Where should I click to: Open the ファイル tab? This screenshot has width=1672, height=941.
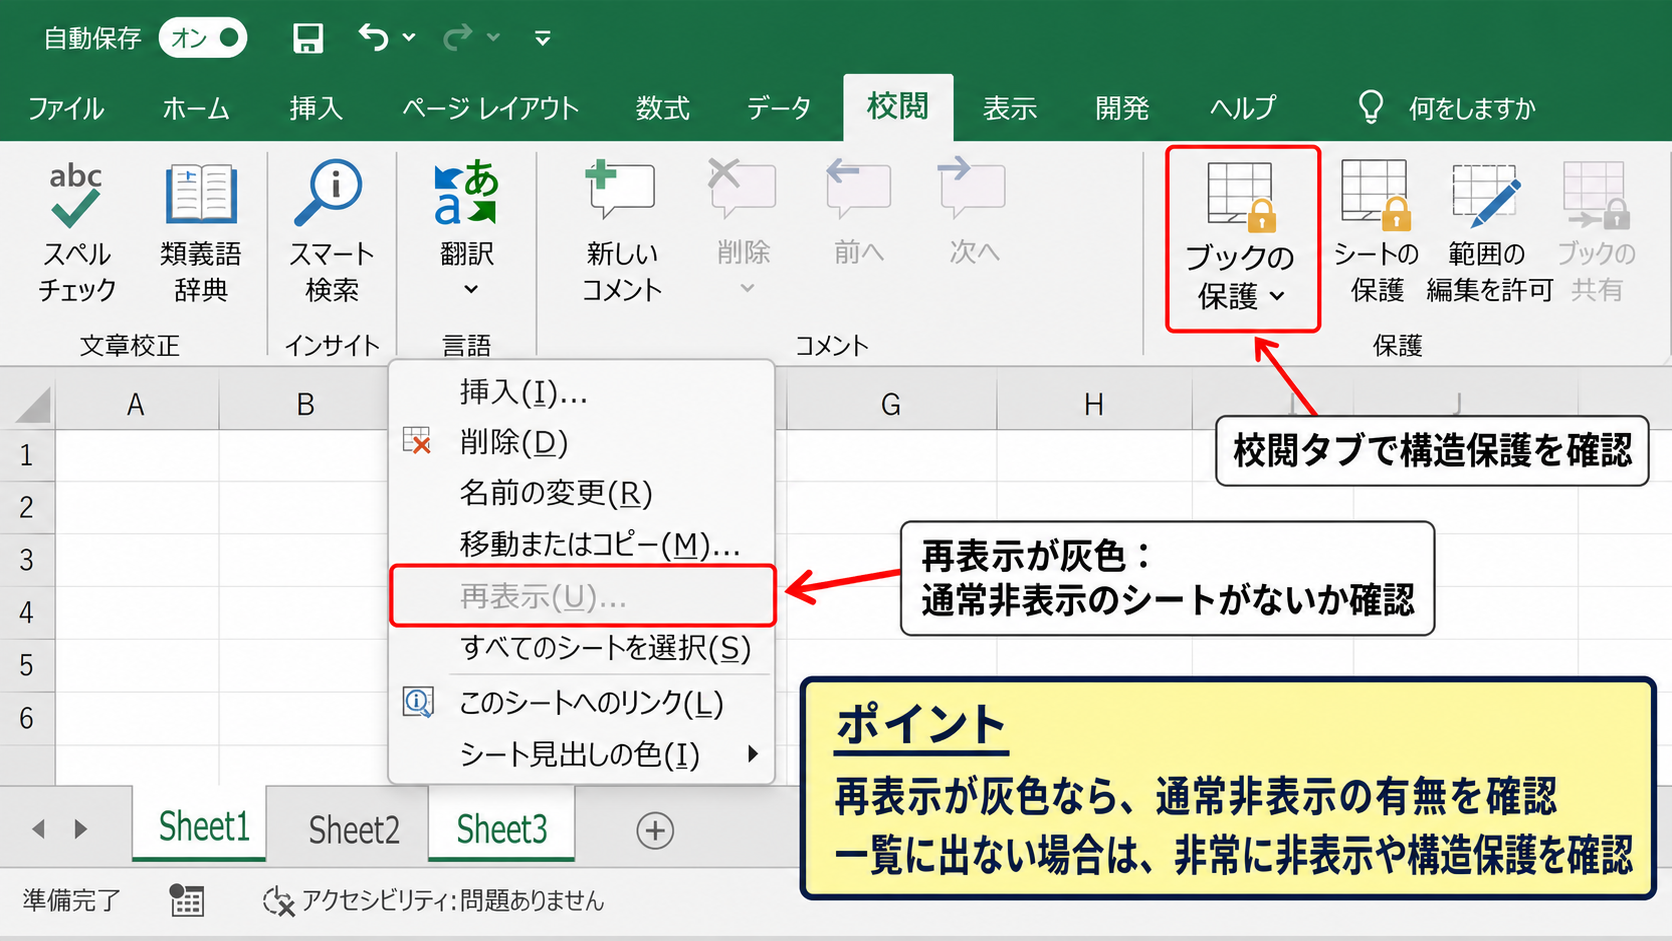coord(66,108)
